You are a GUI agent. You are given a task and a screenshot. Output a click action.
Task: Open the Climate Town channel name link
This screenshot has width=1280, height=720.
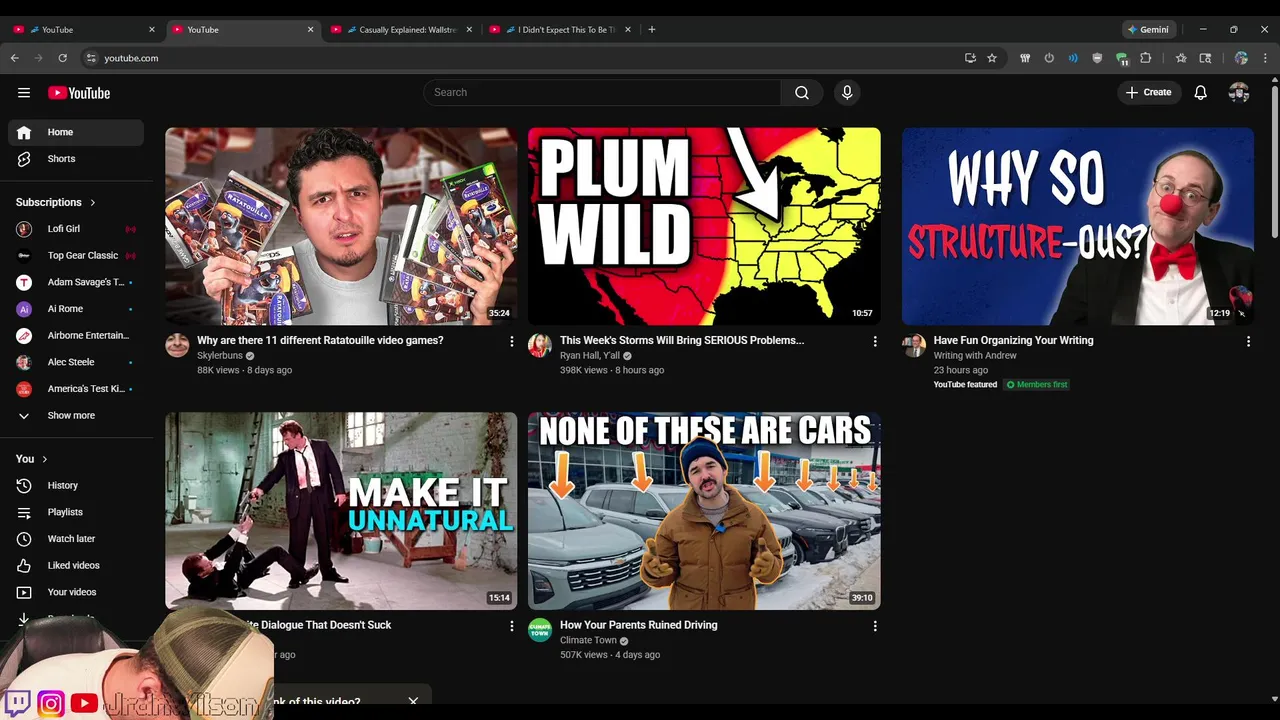tap(588, 641)
